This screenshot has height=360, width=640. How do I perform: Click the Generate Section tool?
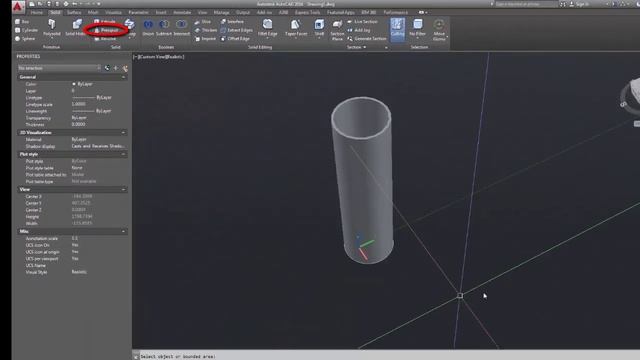point(367,39)
